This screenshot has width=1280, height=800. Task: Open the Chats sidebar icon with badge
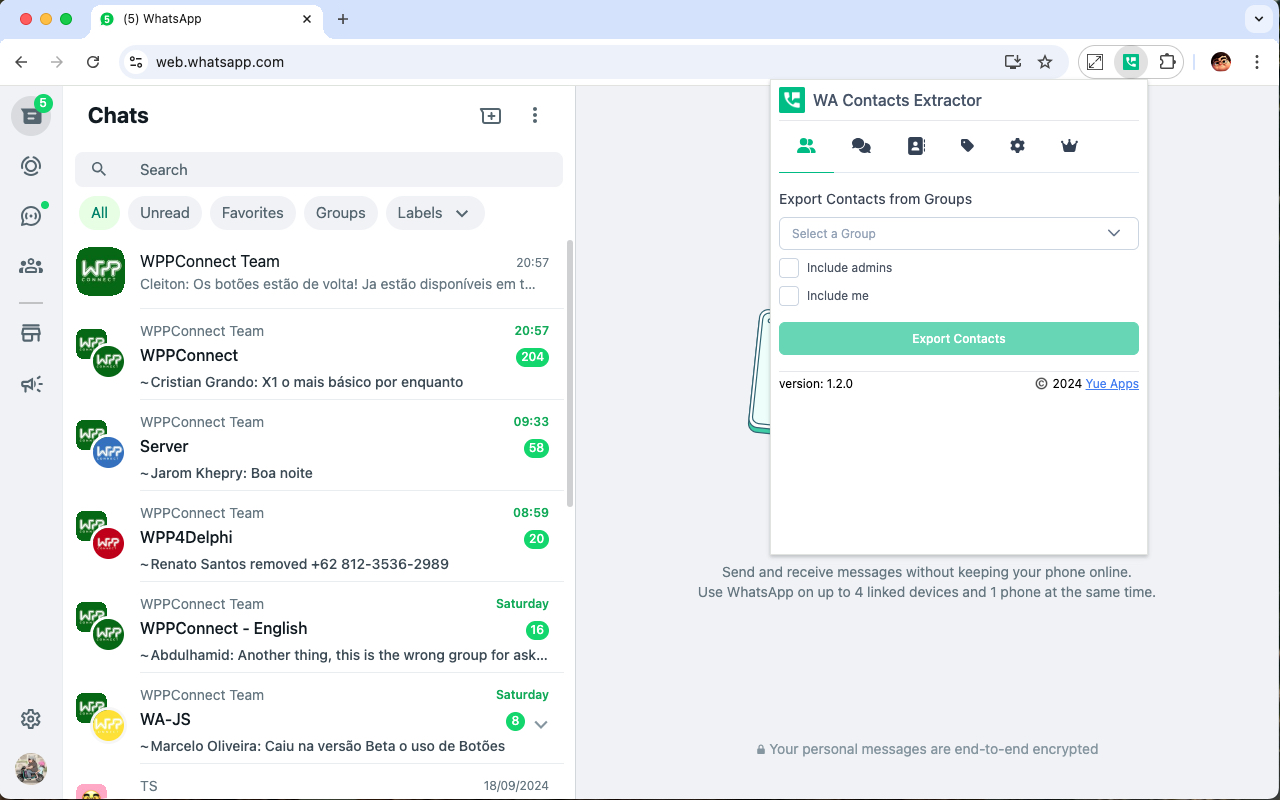31,116
